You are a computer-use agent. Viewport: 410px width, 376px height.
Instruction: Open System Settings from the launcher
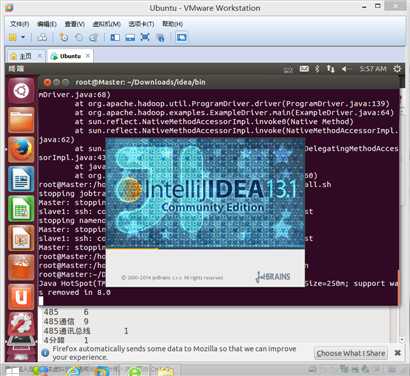coord(21,325)
